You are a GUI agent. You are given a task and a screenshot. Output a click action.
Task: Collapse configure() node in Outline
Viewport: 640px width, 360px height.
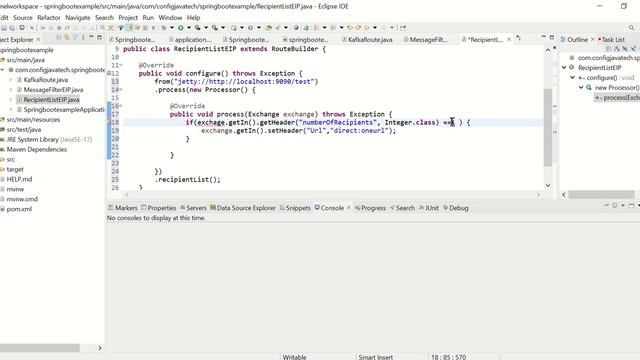click(573, 78)
